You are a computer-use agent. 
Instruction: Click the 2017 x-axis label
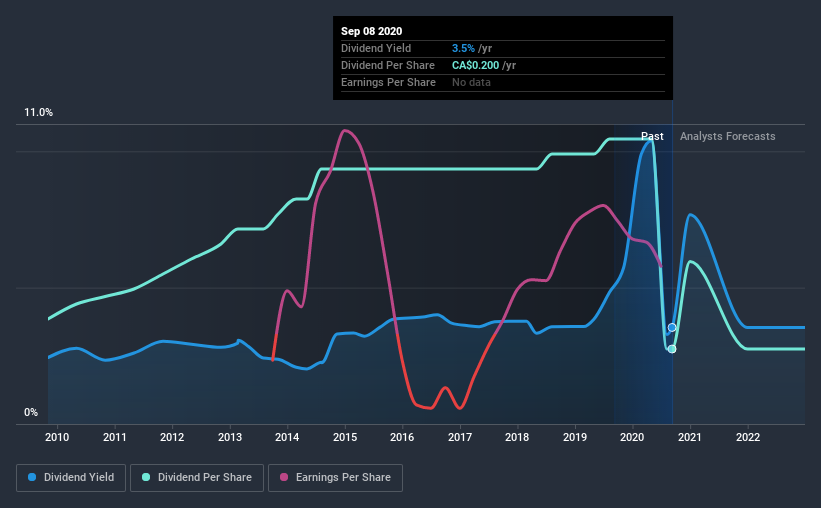tap(460, 437)
